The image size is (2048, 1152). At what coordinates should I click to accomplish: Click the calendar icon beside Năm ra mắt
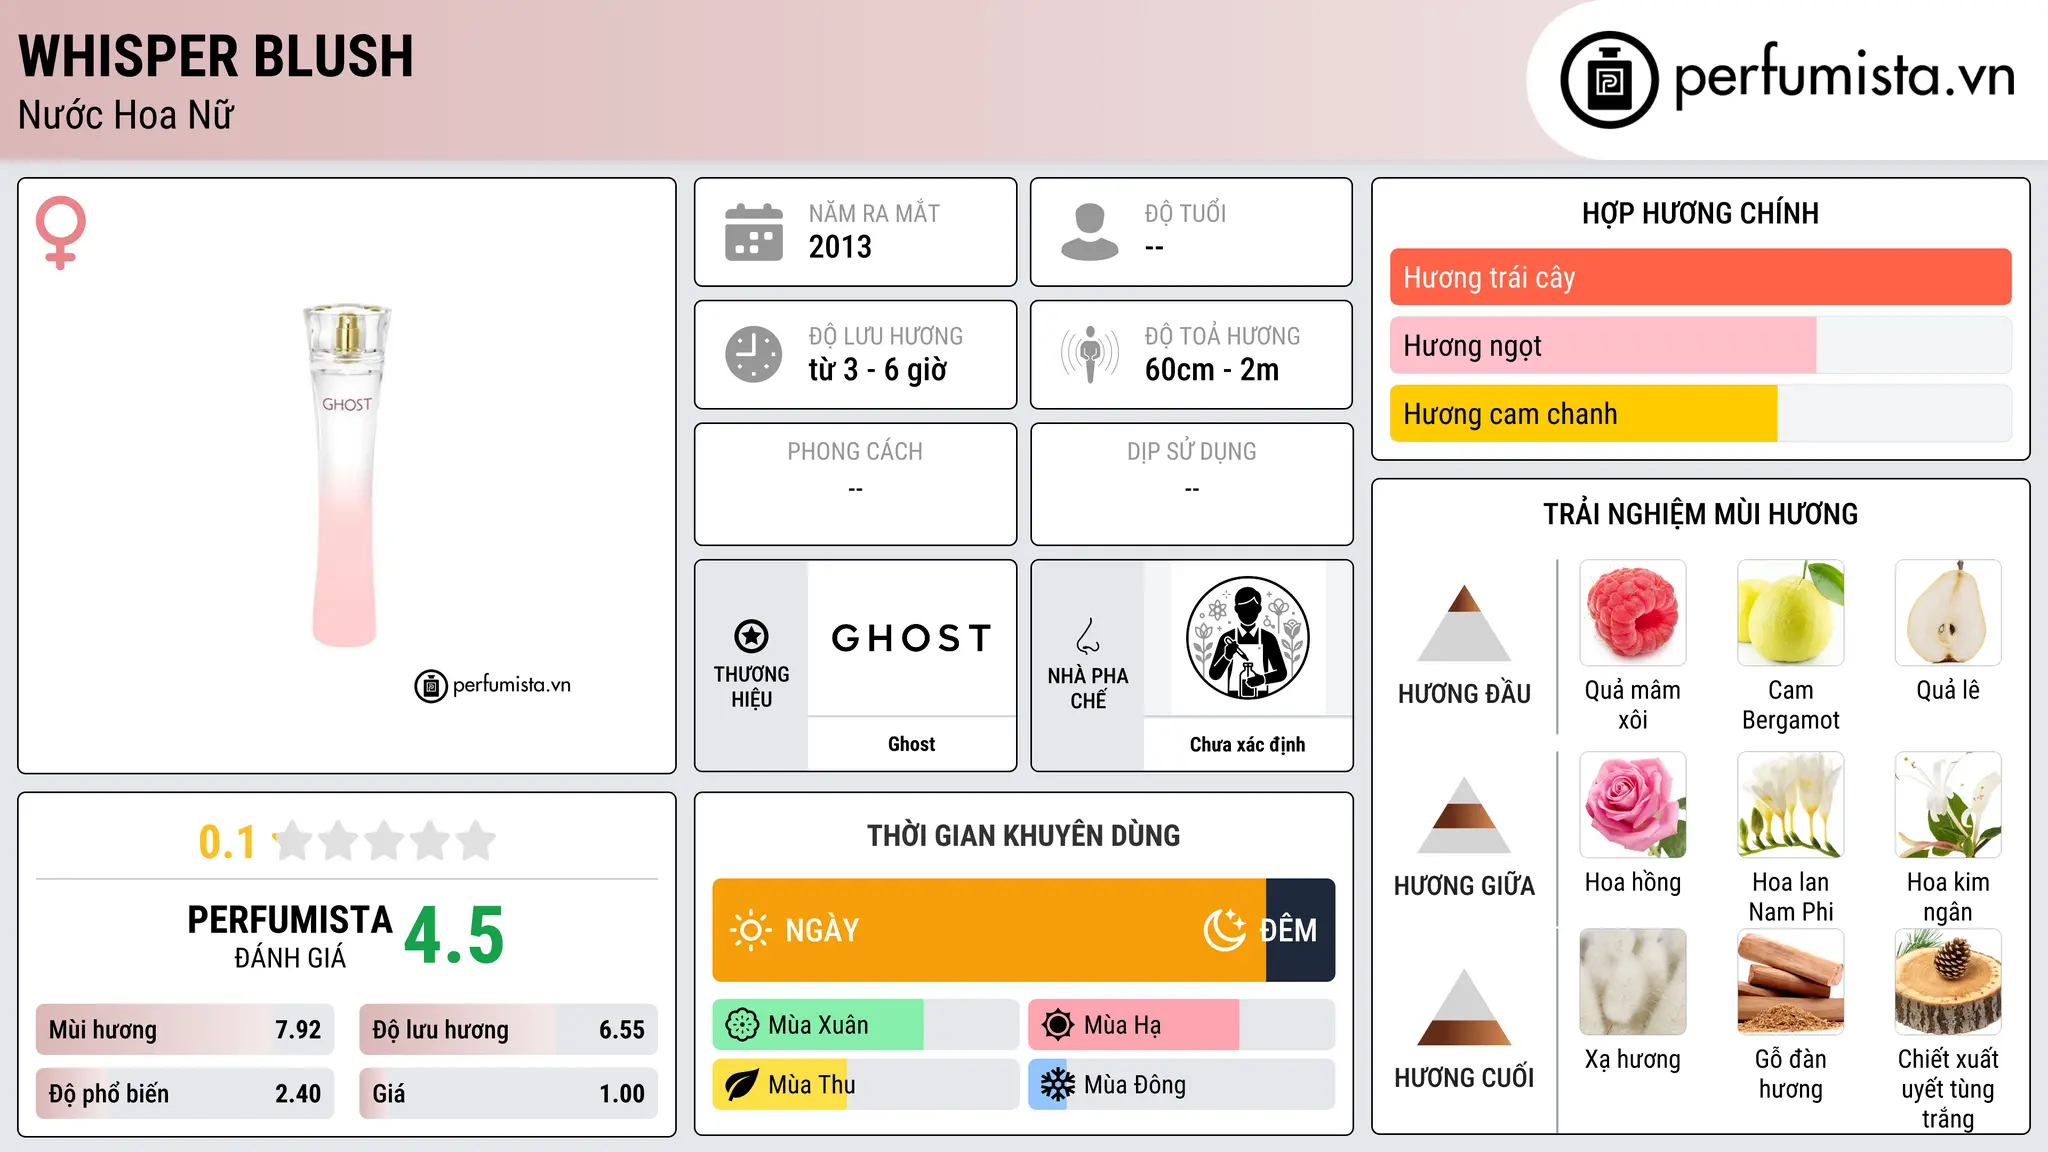tap(754, 232)
